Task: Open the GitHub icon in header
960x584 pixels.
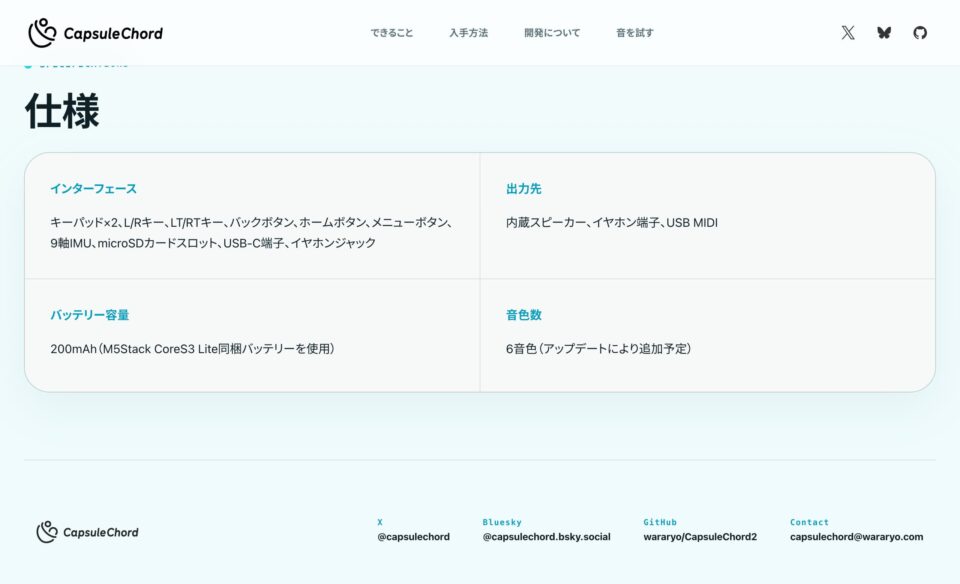Action: pyautogui.click(x=920, y=32)
